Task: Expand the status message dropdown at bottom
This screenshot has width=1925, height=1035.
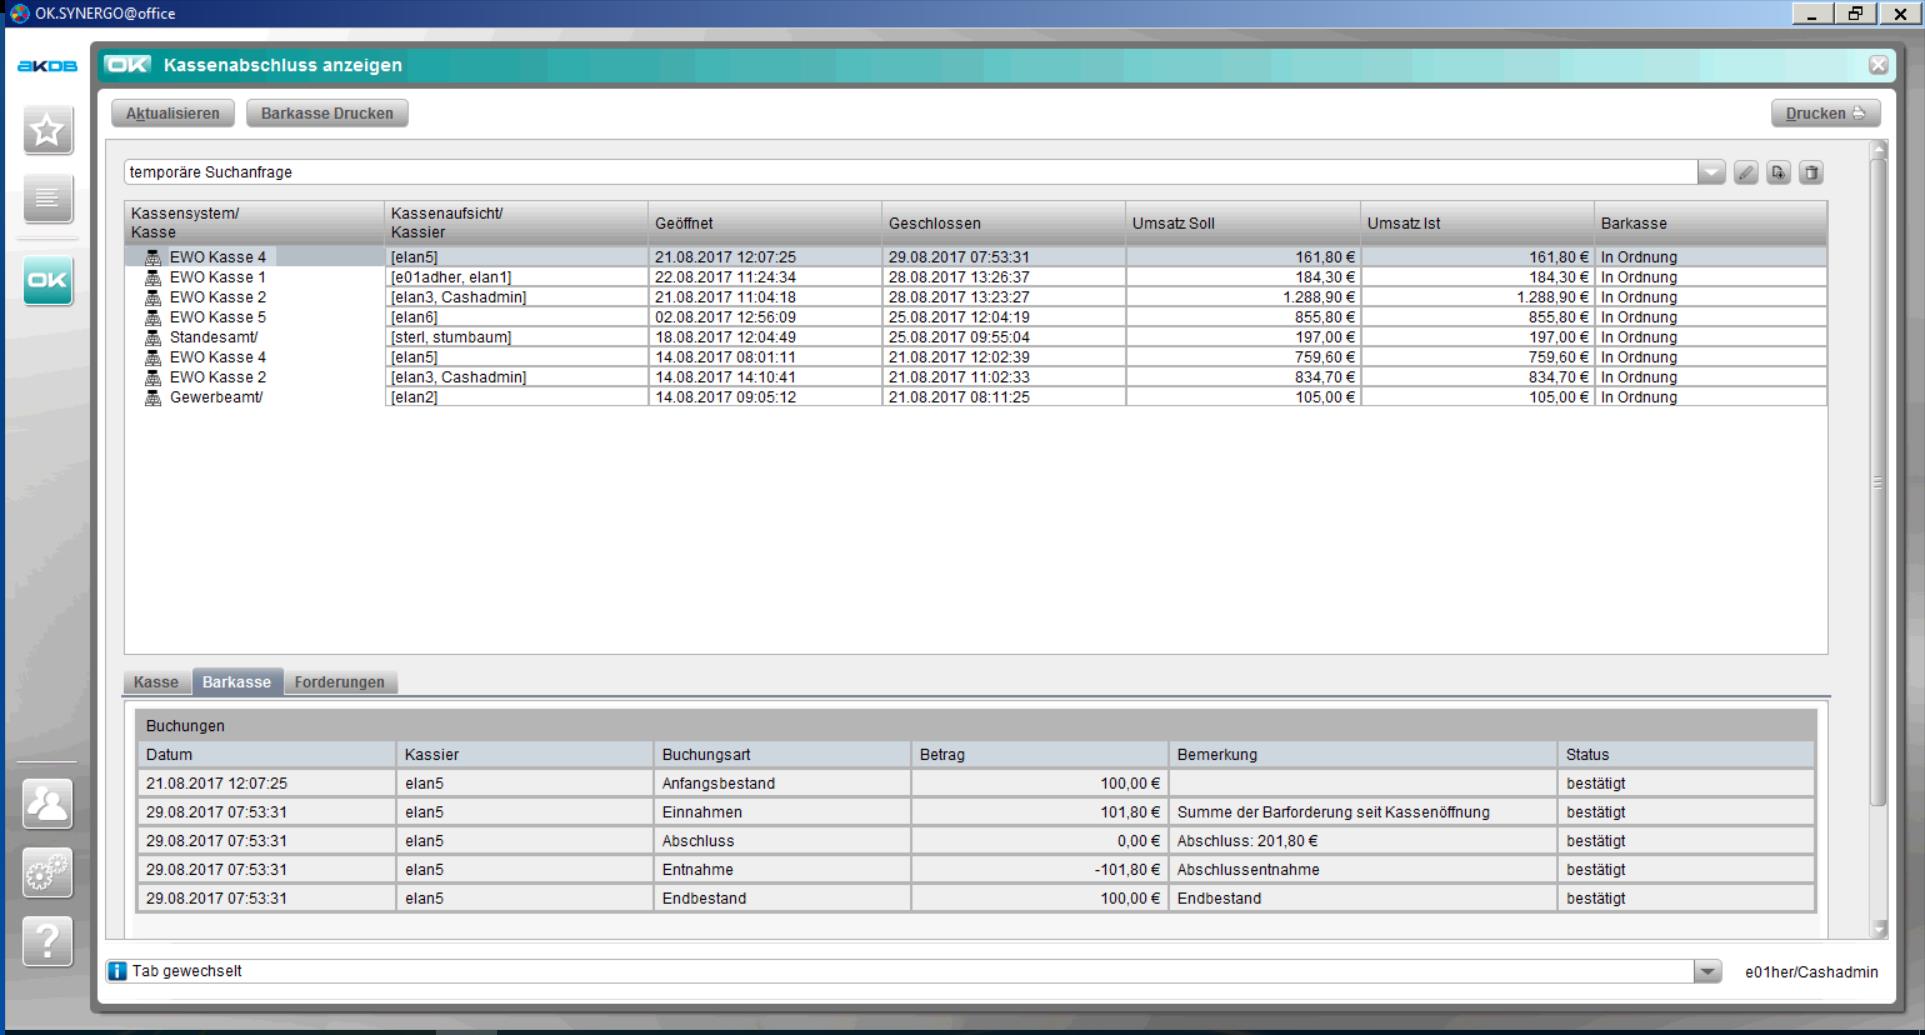Action: click(1707, 971)
